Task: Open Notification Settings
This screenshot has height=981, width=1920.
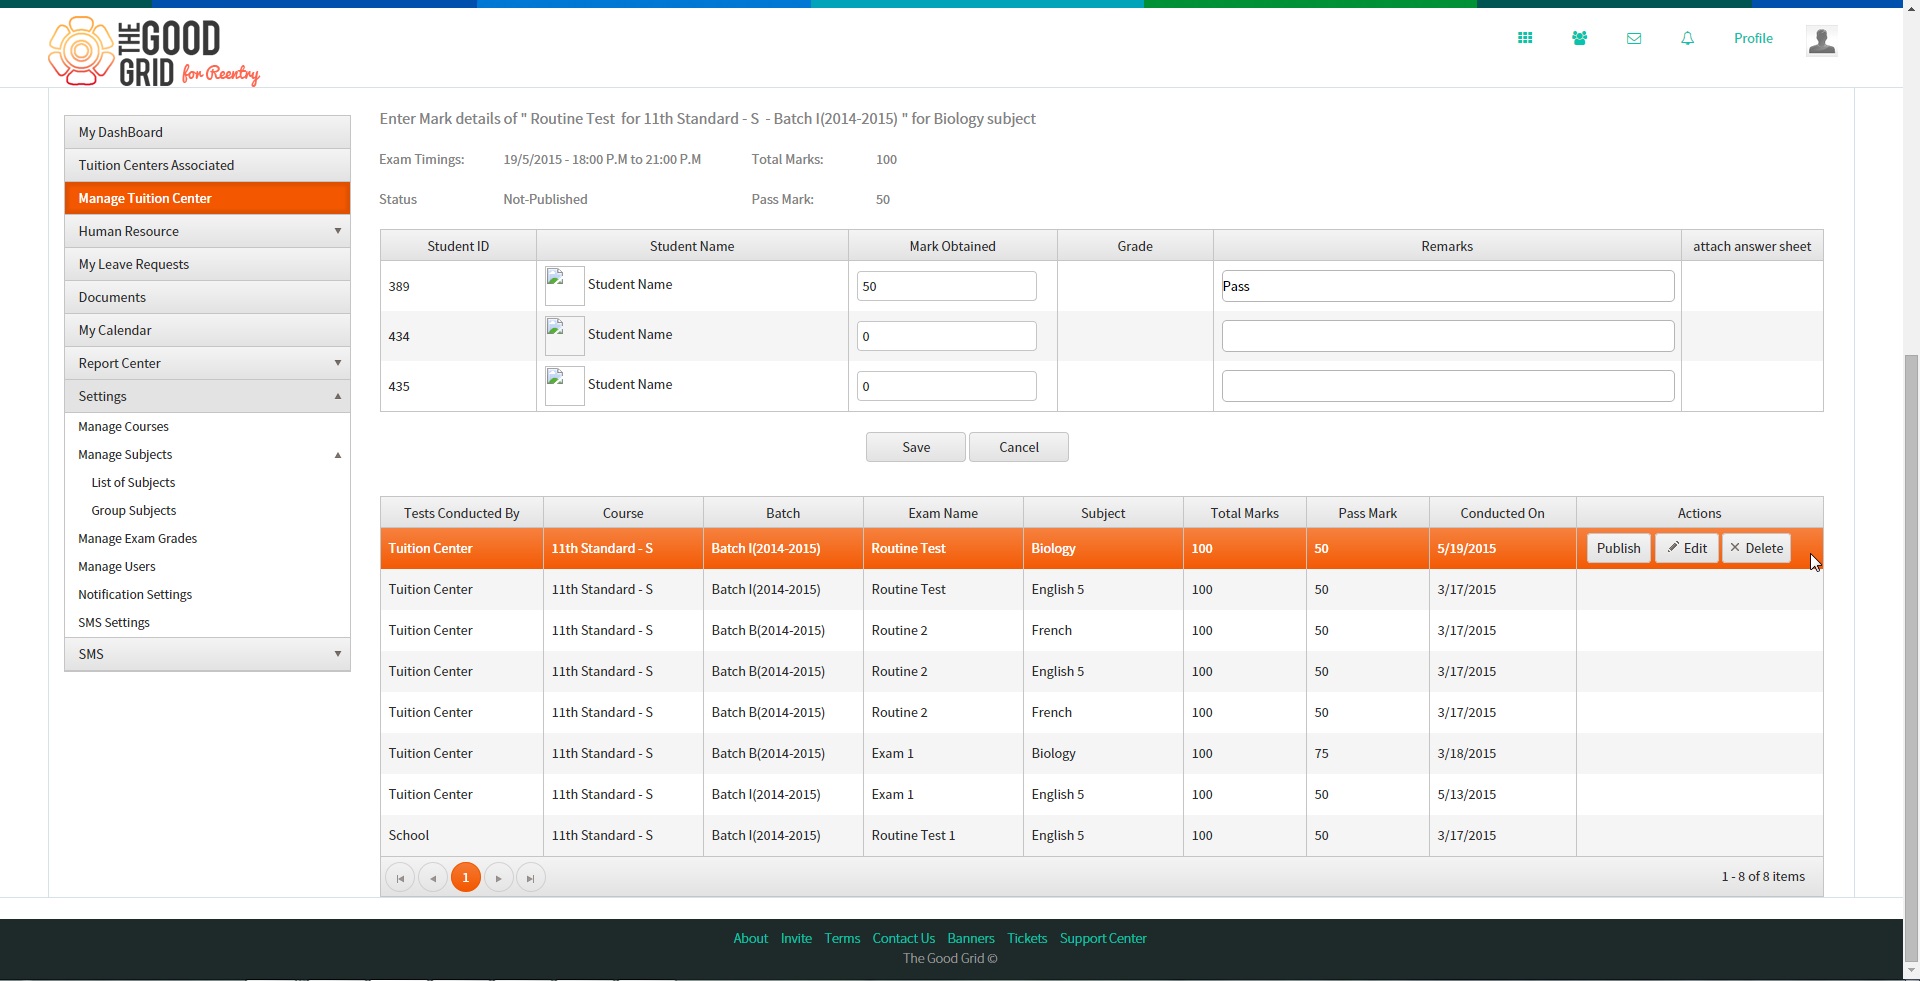Action: 135,594
